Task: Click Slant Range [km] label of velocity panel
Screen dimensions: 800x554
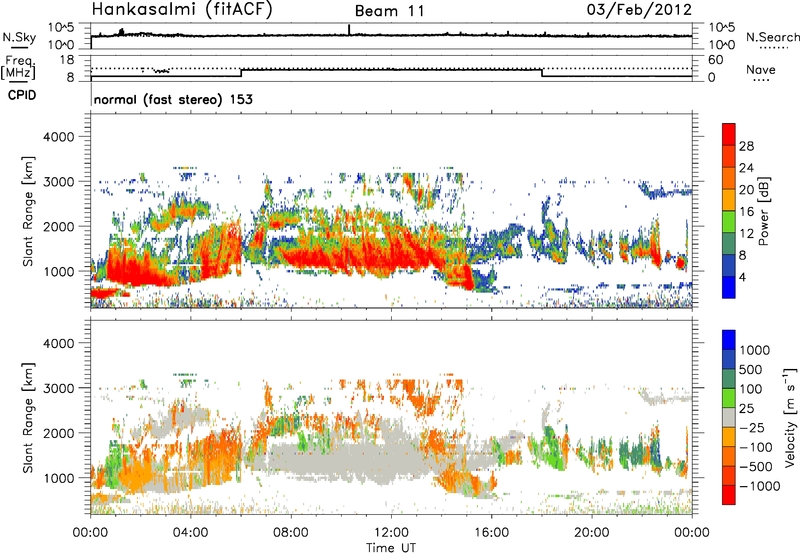Action: click(x=28, y=417)
